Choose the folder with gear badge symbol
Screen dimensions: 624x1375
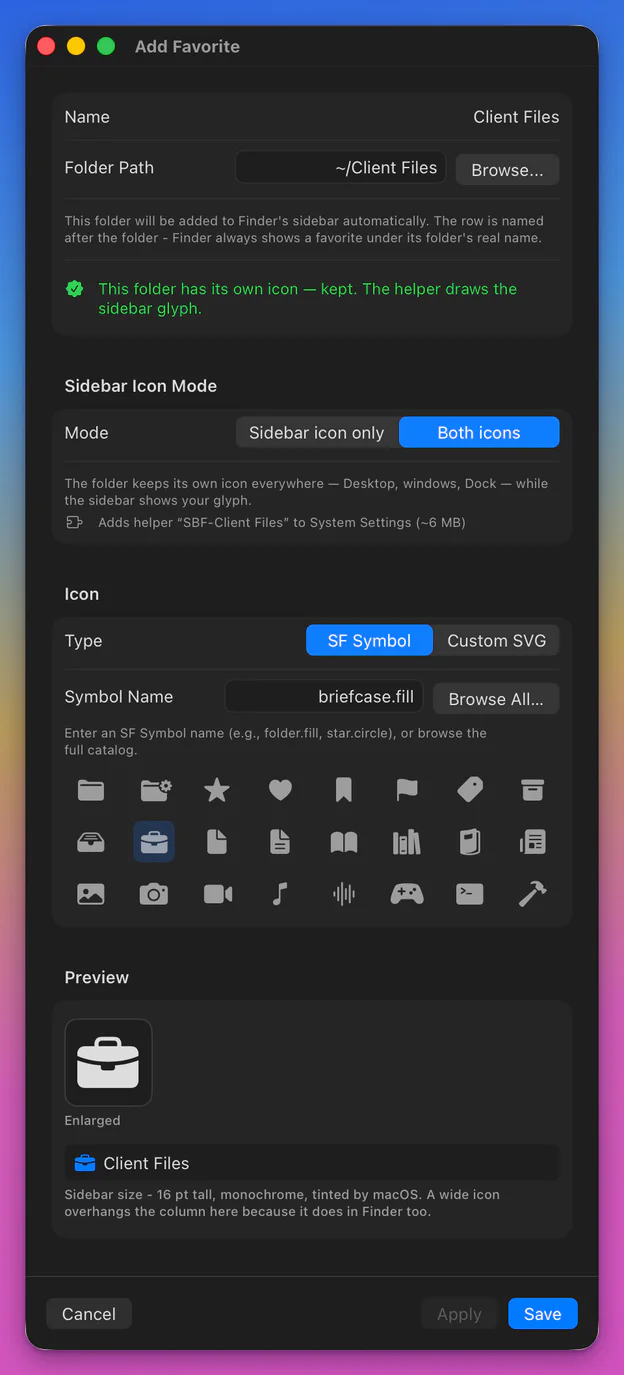click(x=155, y=790)
